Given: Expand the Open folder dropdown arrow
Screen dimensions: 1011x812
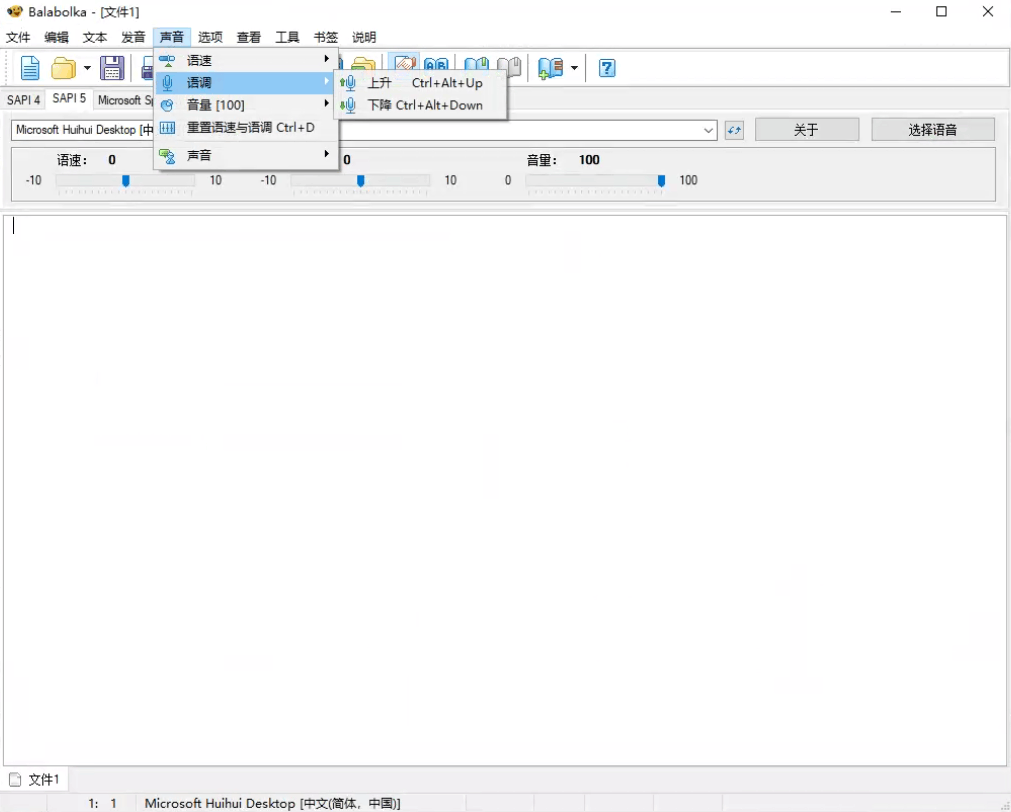Looking at the screenshot, I should [x=87, y=68].
